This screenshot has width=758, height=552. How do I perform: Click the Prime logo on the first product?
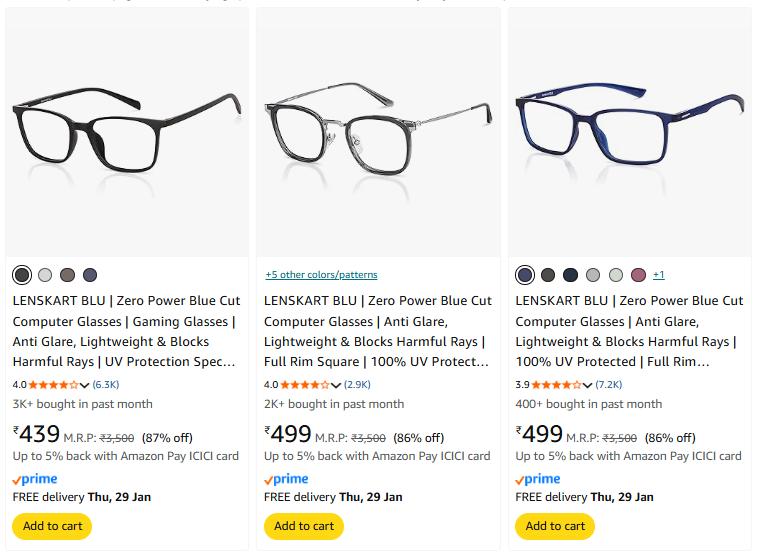coord(35,480)
